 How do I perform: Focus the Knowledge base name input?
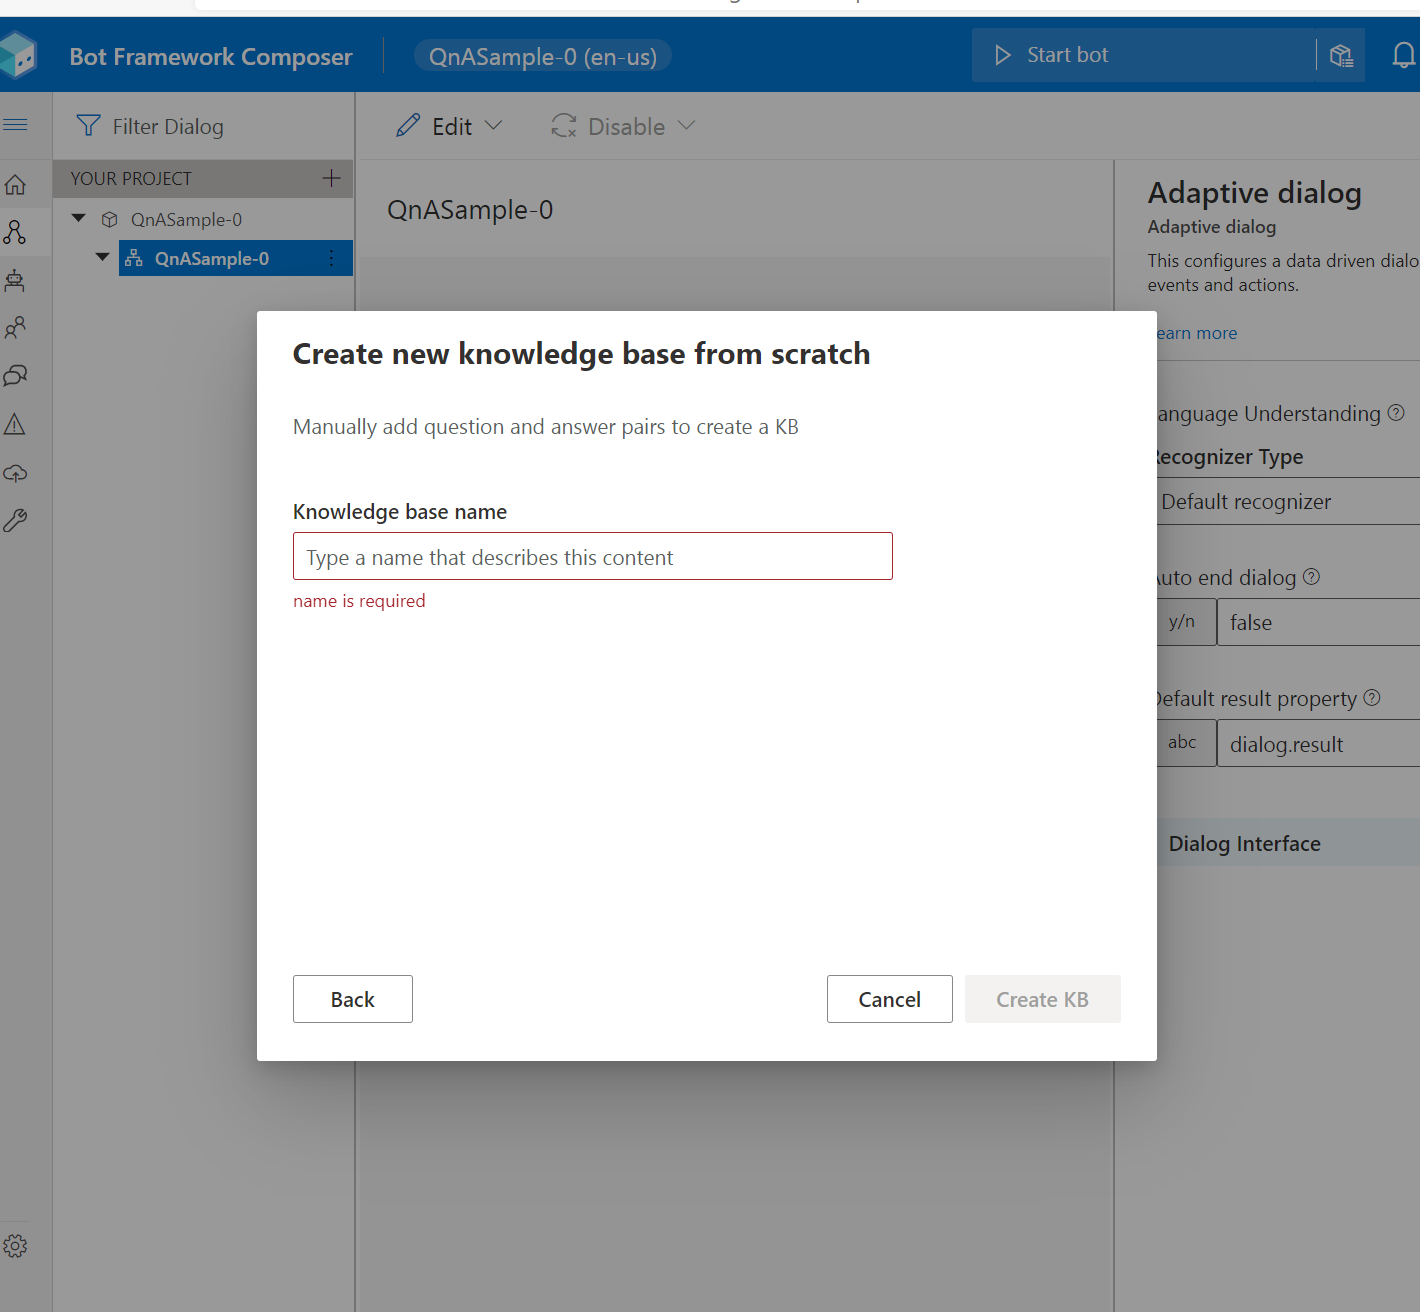pyautogui.click(x=593, y=556)
